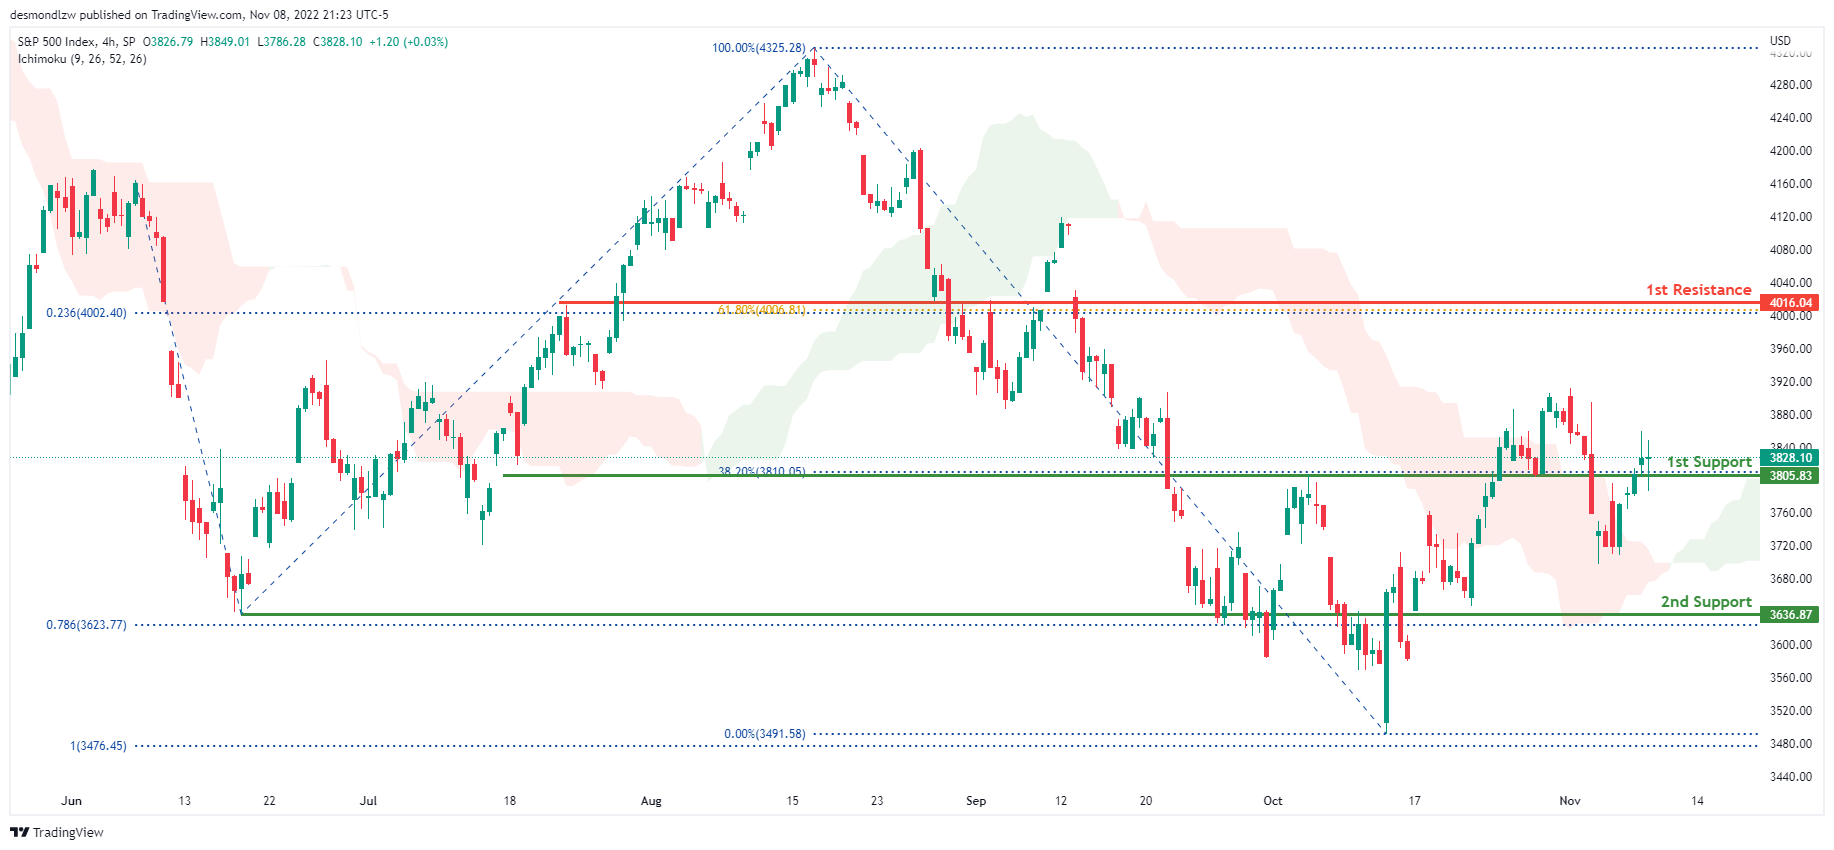
Task: Click the 22 date label on the time axis
Action: 269,801
